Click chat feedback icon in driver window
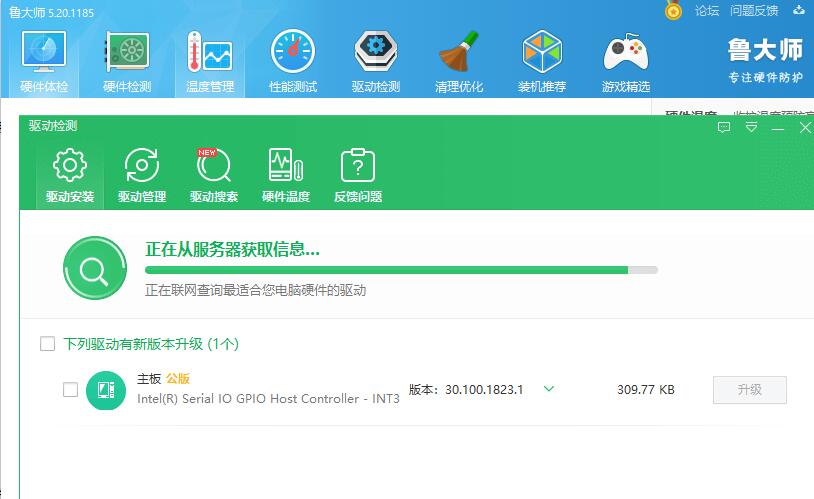 pyautogui.click(x=724, y=127)
